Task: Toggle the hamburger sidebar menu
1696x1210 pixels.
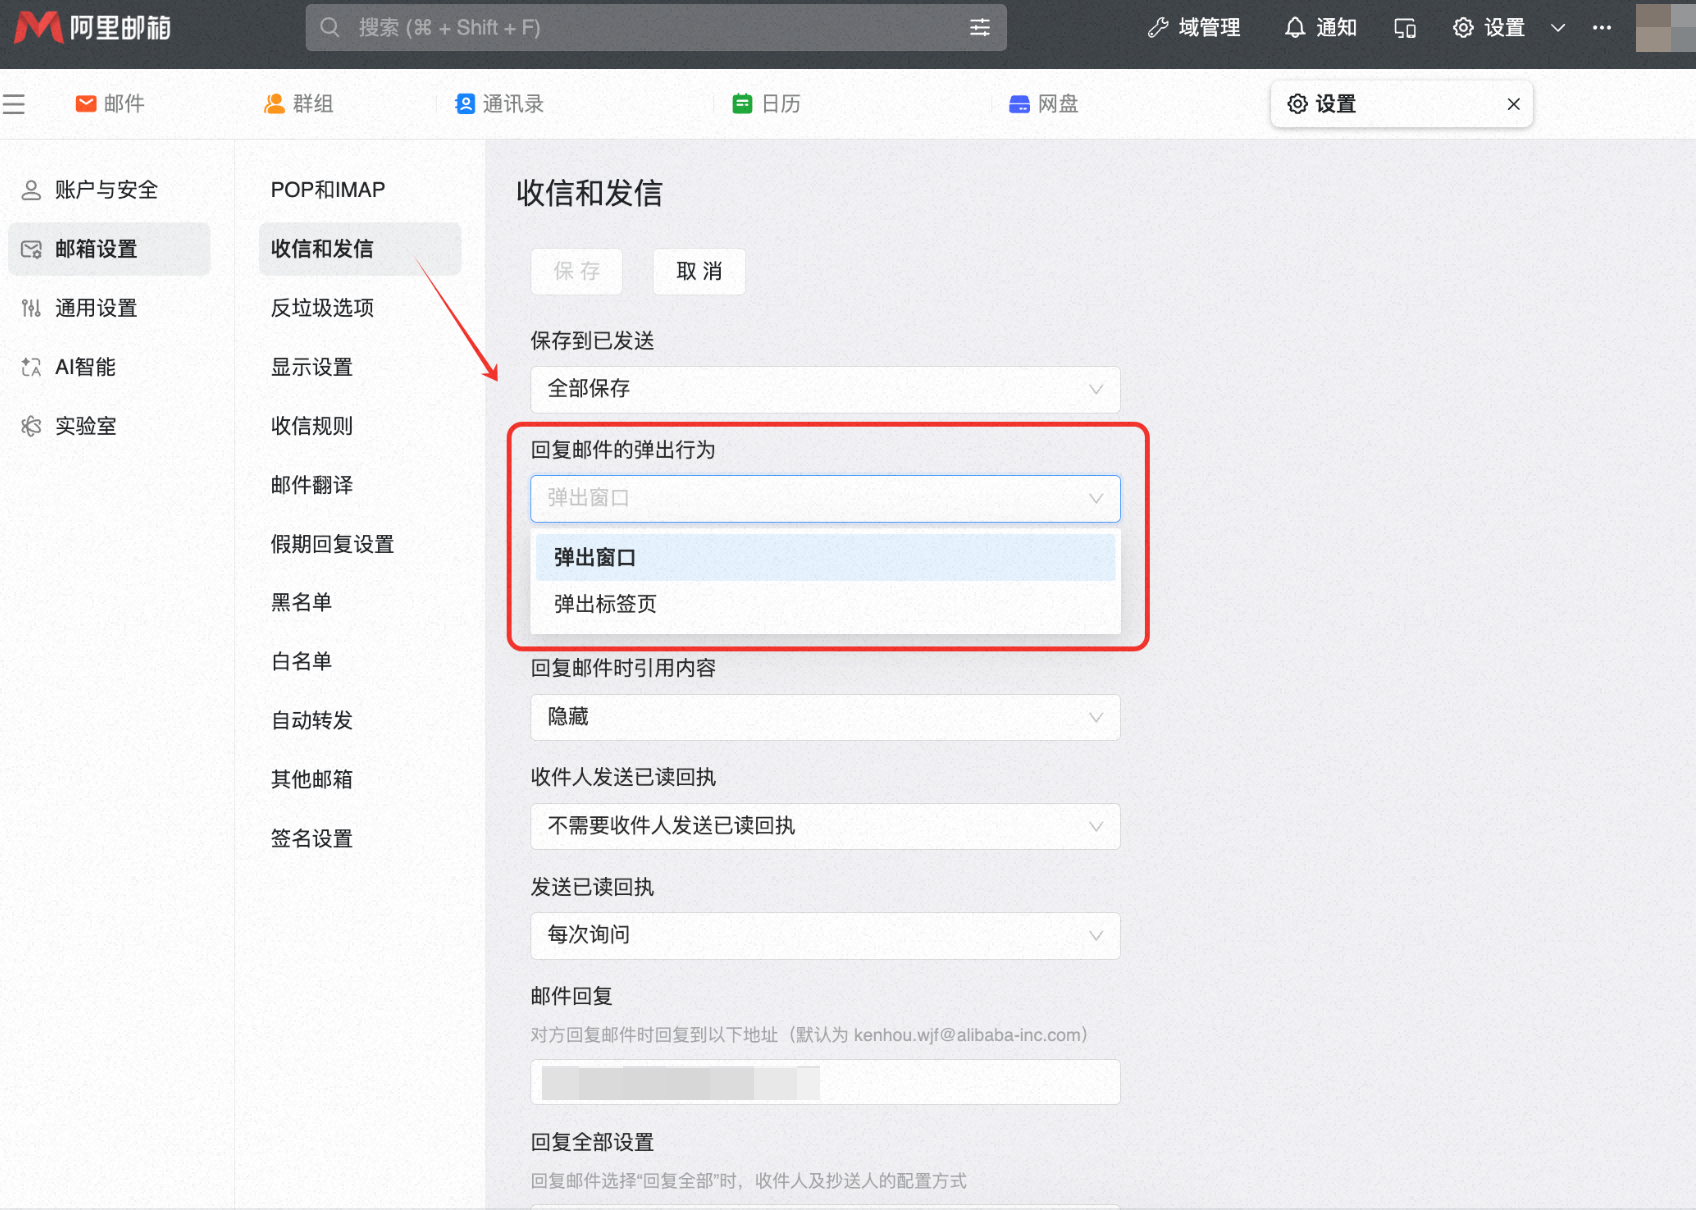Action: [14, 103]
